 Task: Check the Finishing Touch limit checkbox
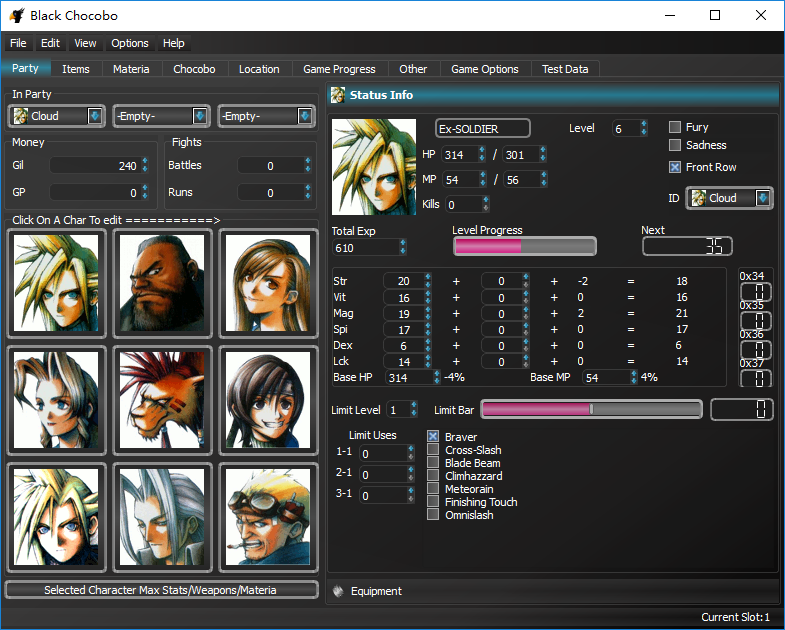click(433, 501)
